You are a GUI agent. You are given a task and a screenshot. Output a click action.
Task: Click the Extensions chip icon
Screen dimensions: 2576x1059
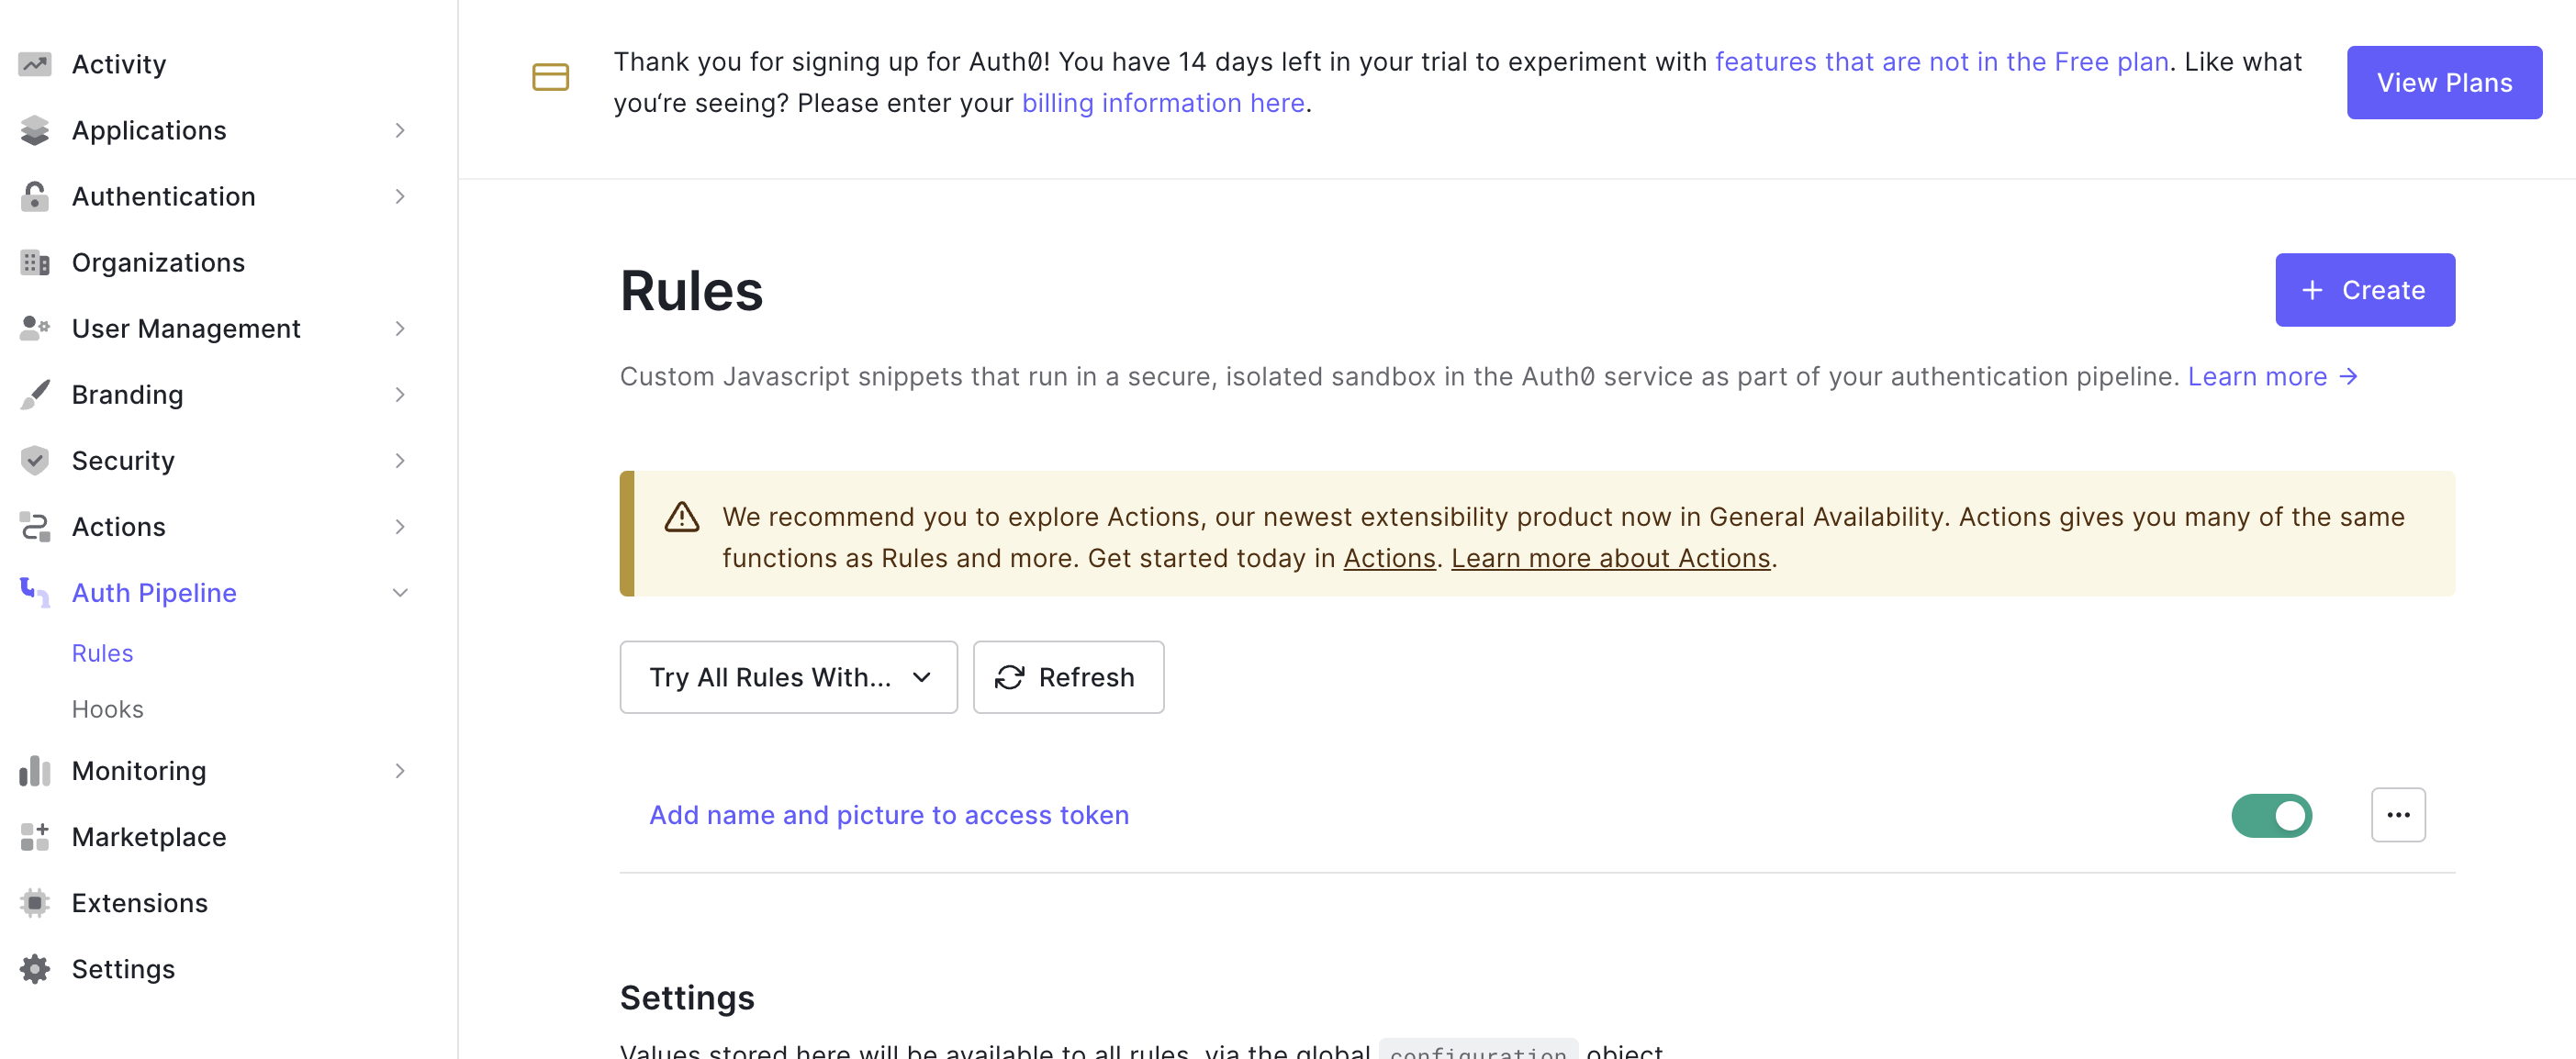[35, 902]
